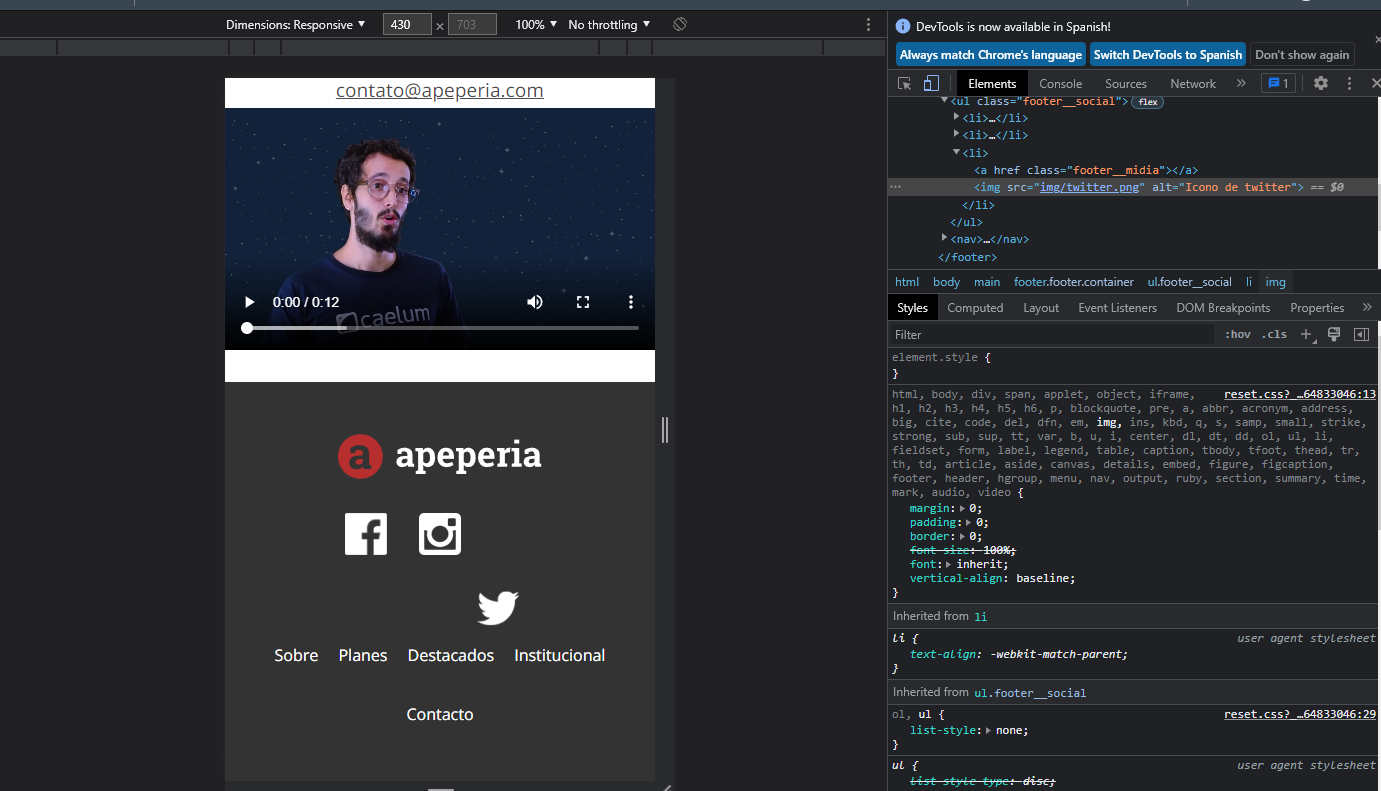Click Always match Chrome's language button
Image resolution: width=1381 pixels, height=791 pixels.
click(x=991, y=55)
